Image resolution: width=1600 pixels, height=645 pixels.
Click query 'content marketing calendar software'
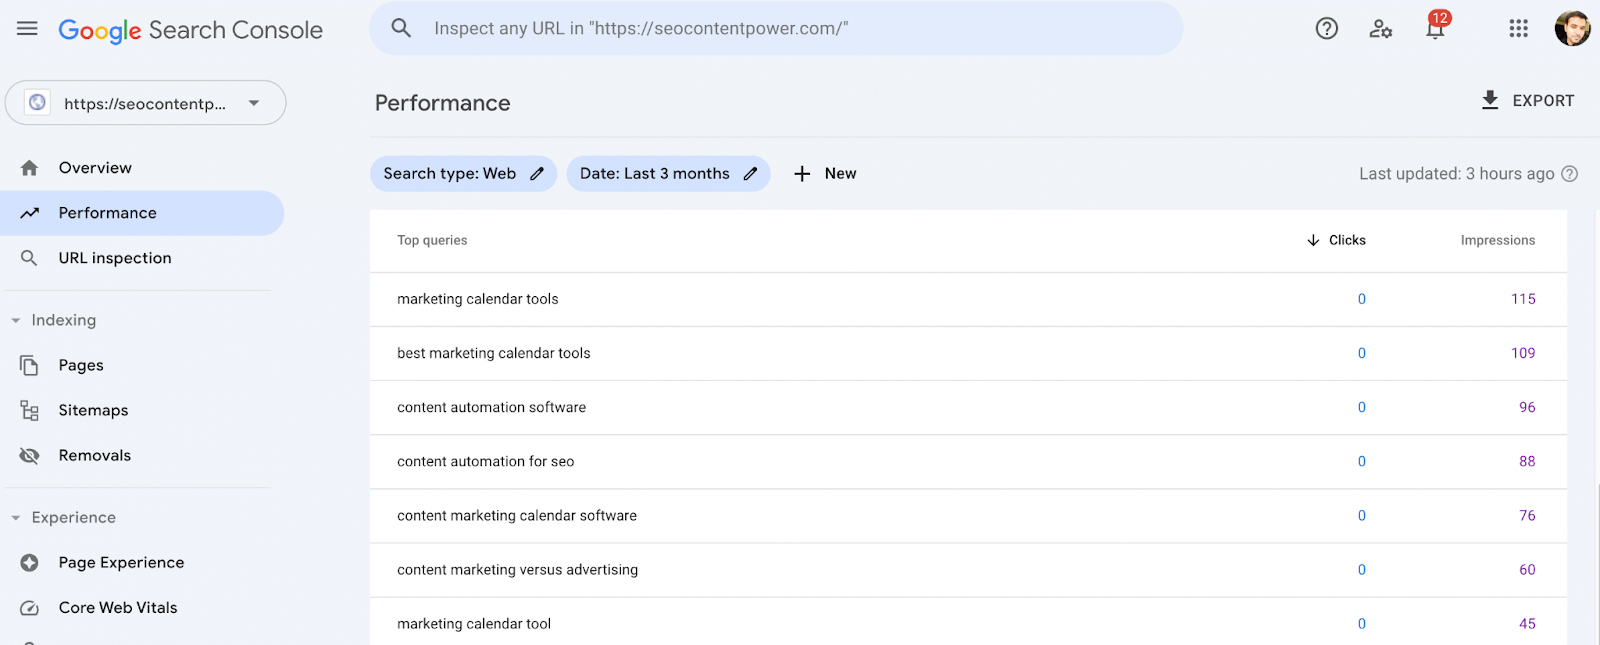click(x=517, y=516)
